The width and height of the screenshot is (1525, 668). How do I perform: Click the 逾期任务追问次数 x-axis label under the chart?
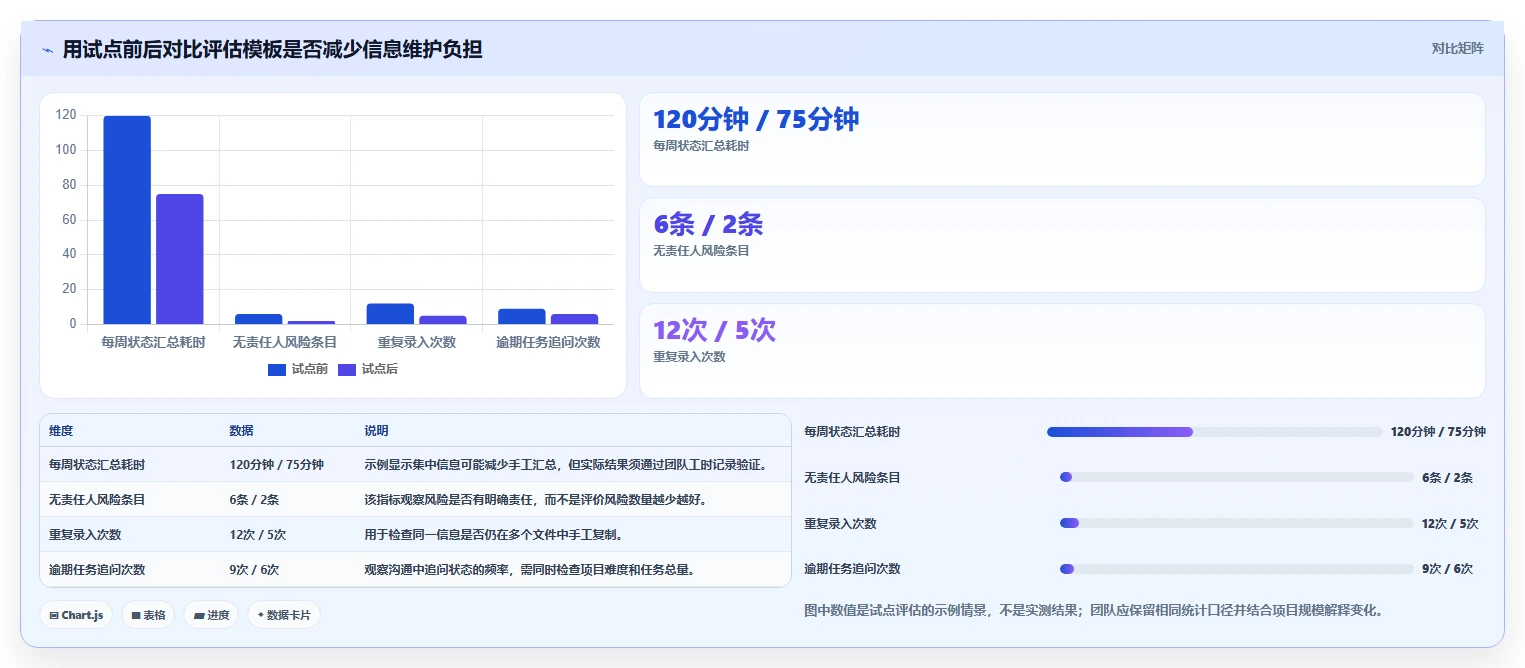coord(548,342)
